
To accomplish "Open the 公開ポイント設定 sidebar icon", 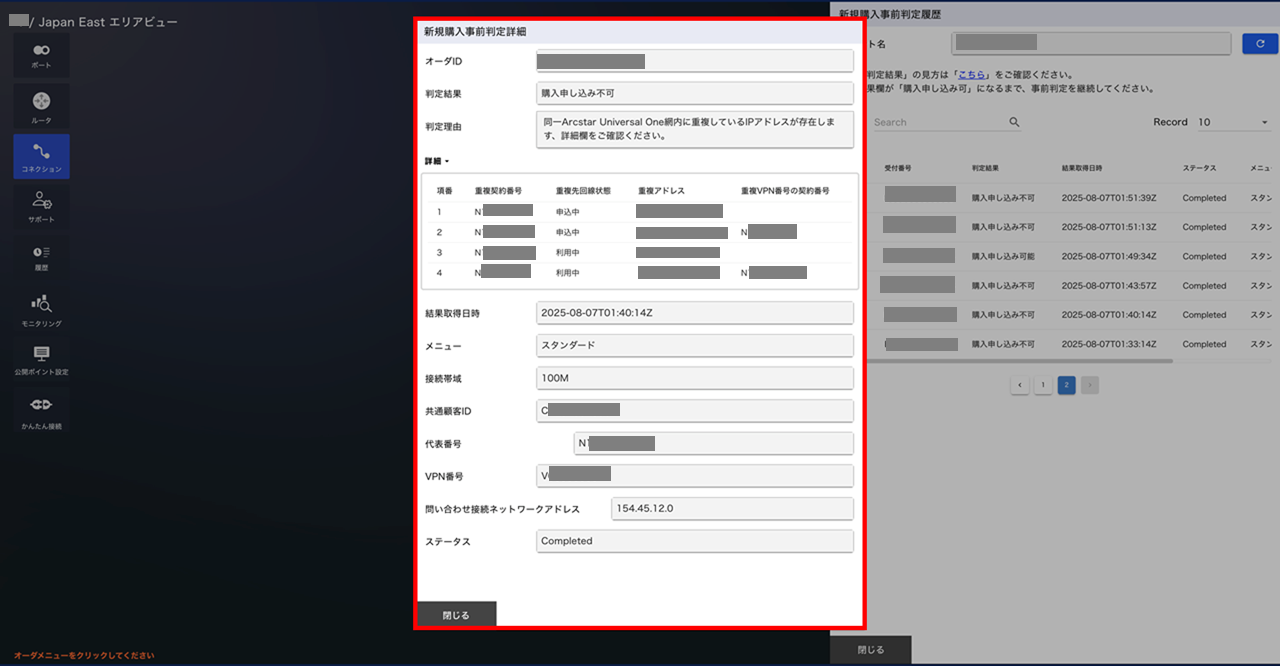I will [41, 361].
